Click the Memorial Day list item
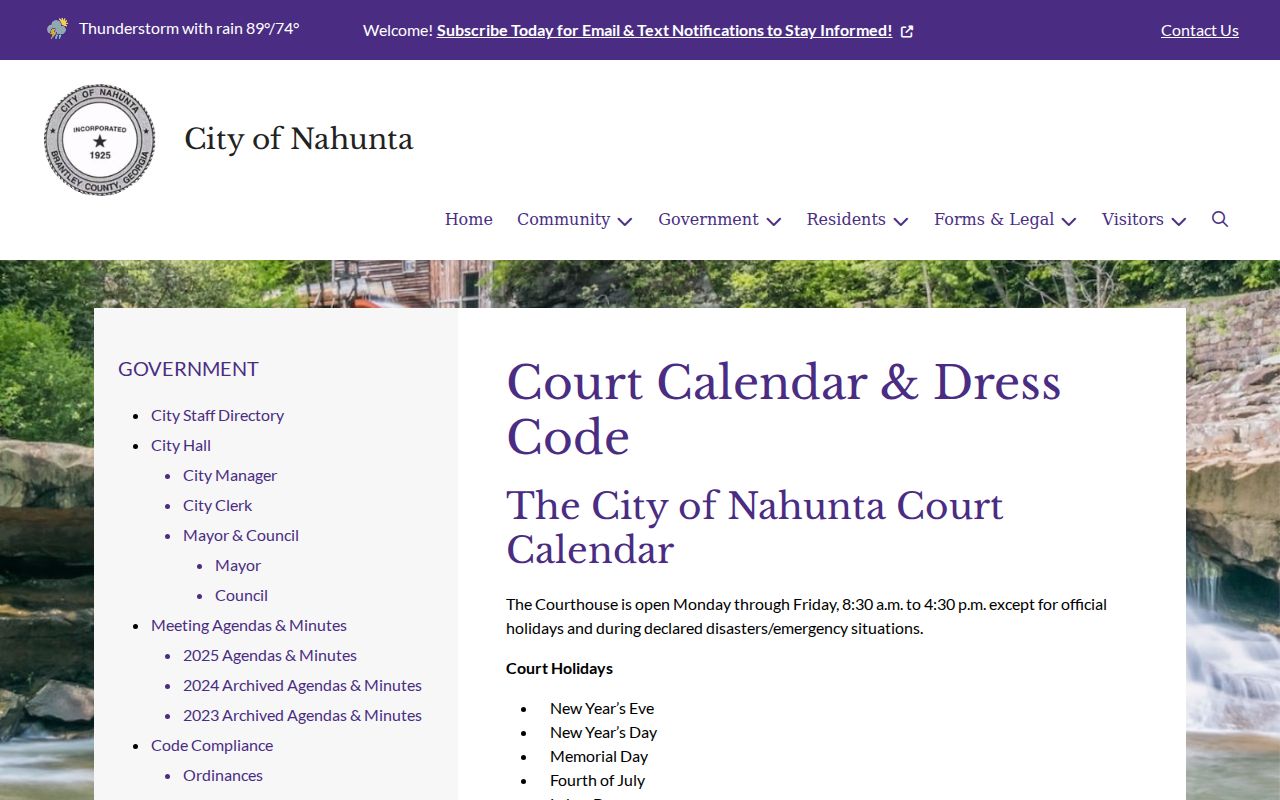 point(599,756)
